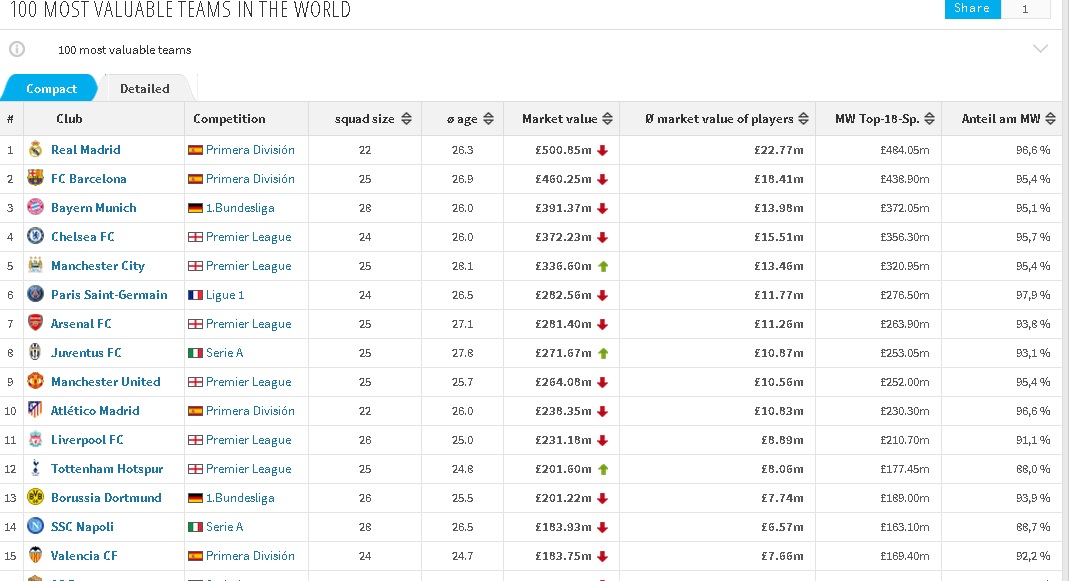1069x581 pixels.
Task: Click the info icon beside 100 most valuable teams
Action: tap(17, 49)
